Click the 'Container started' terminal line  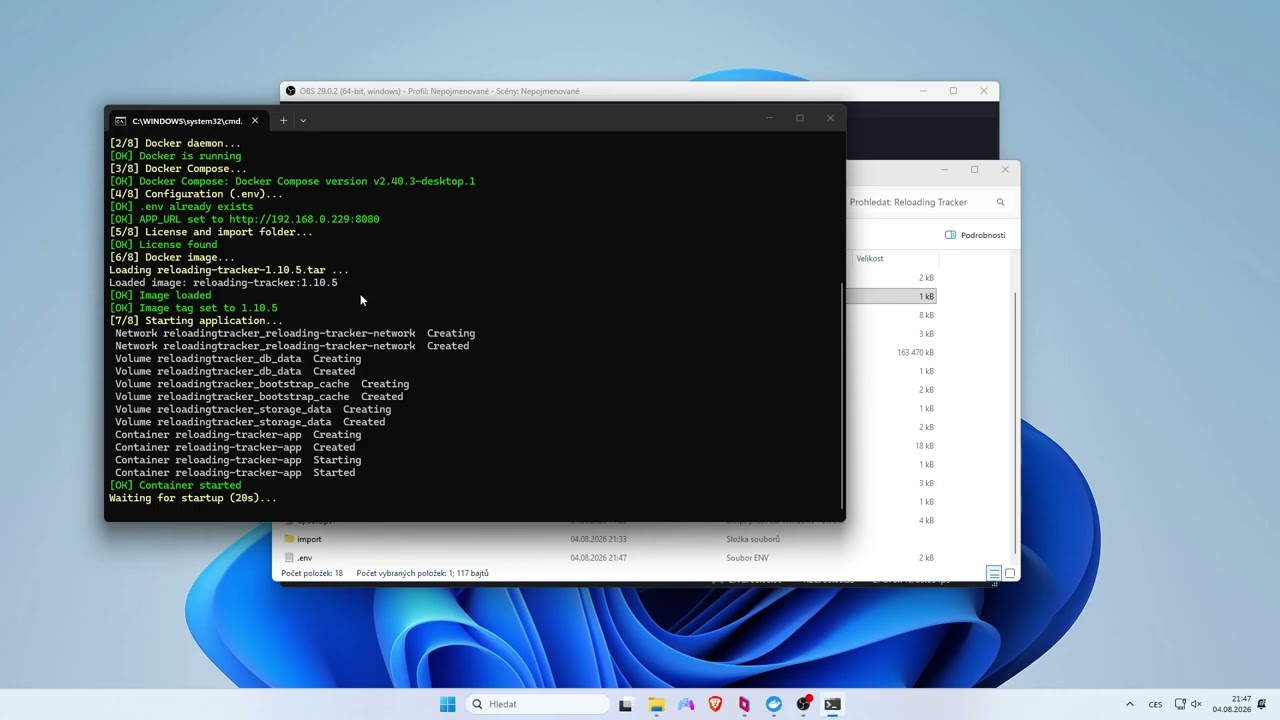tap(175, 485)
